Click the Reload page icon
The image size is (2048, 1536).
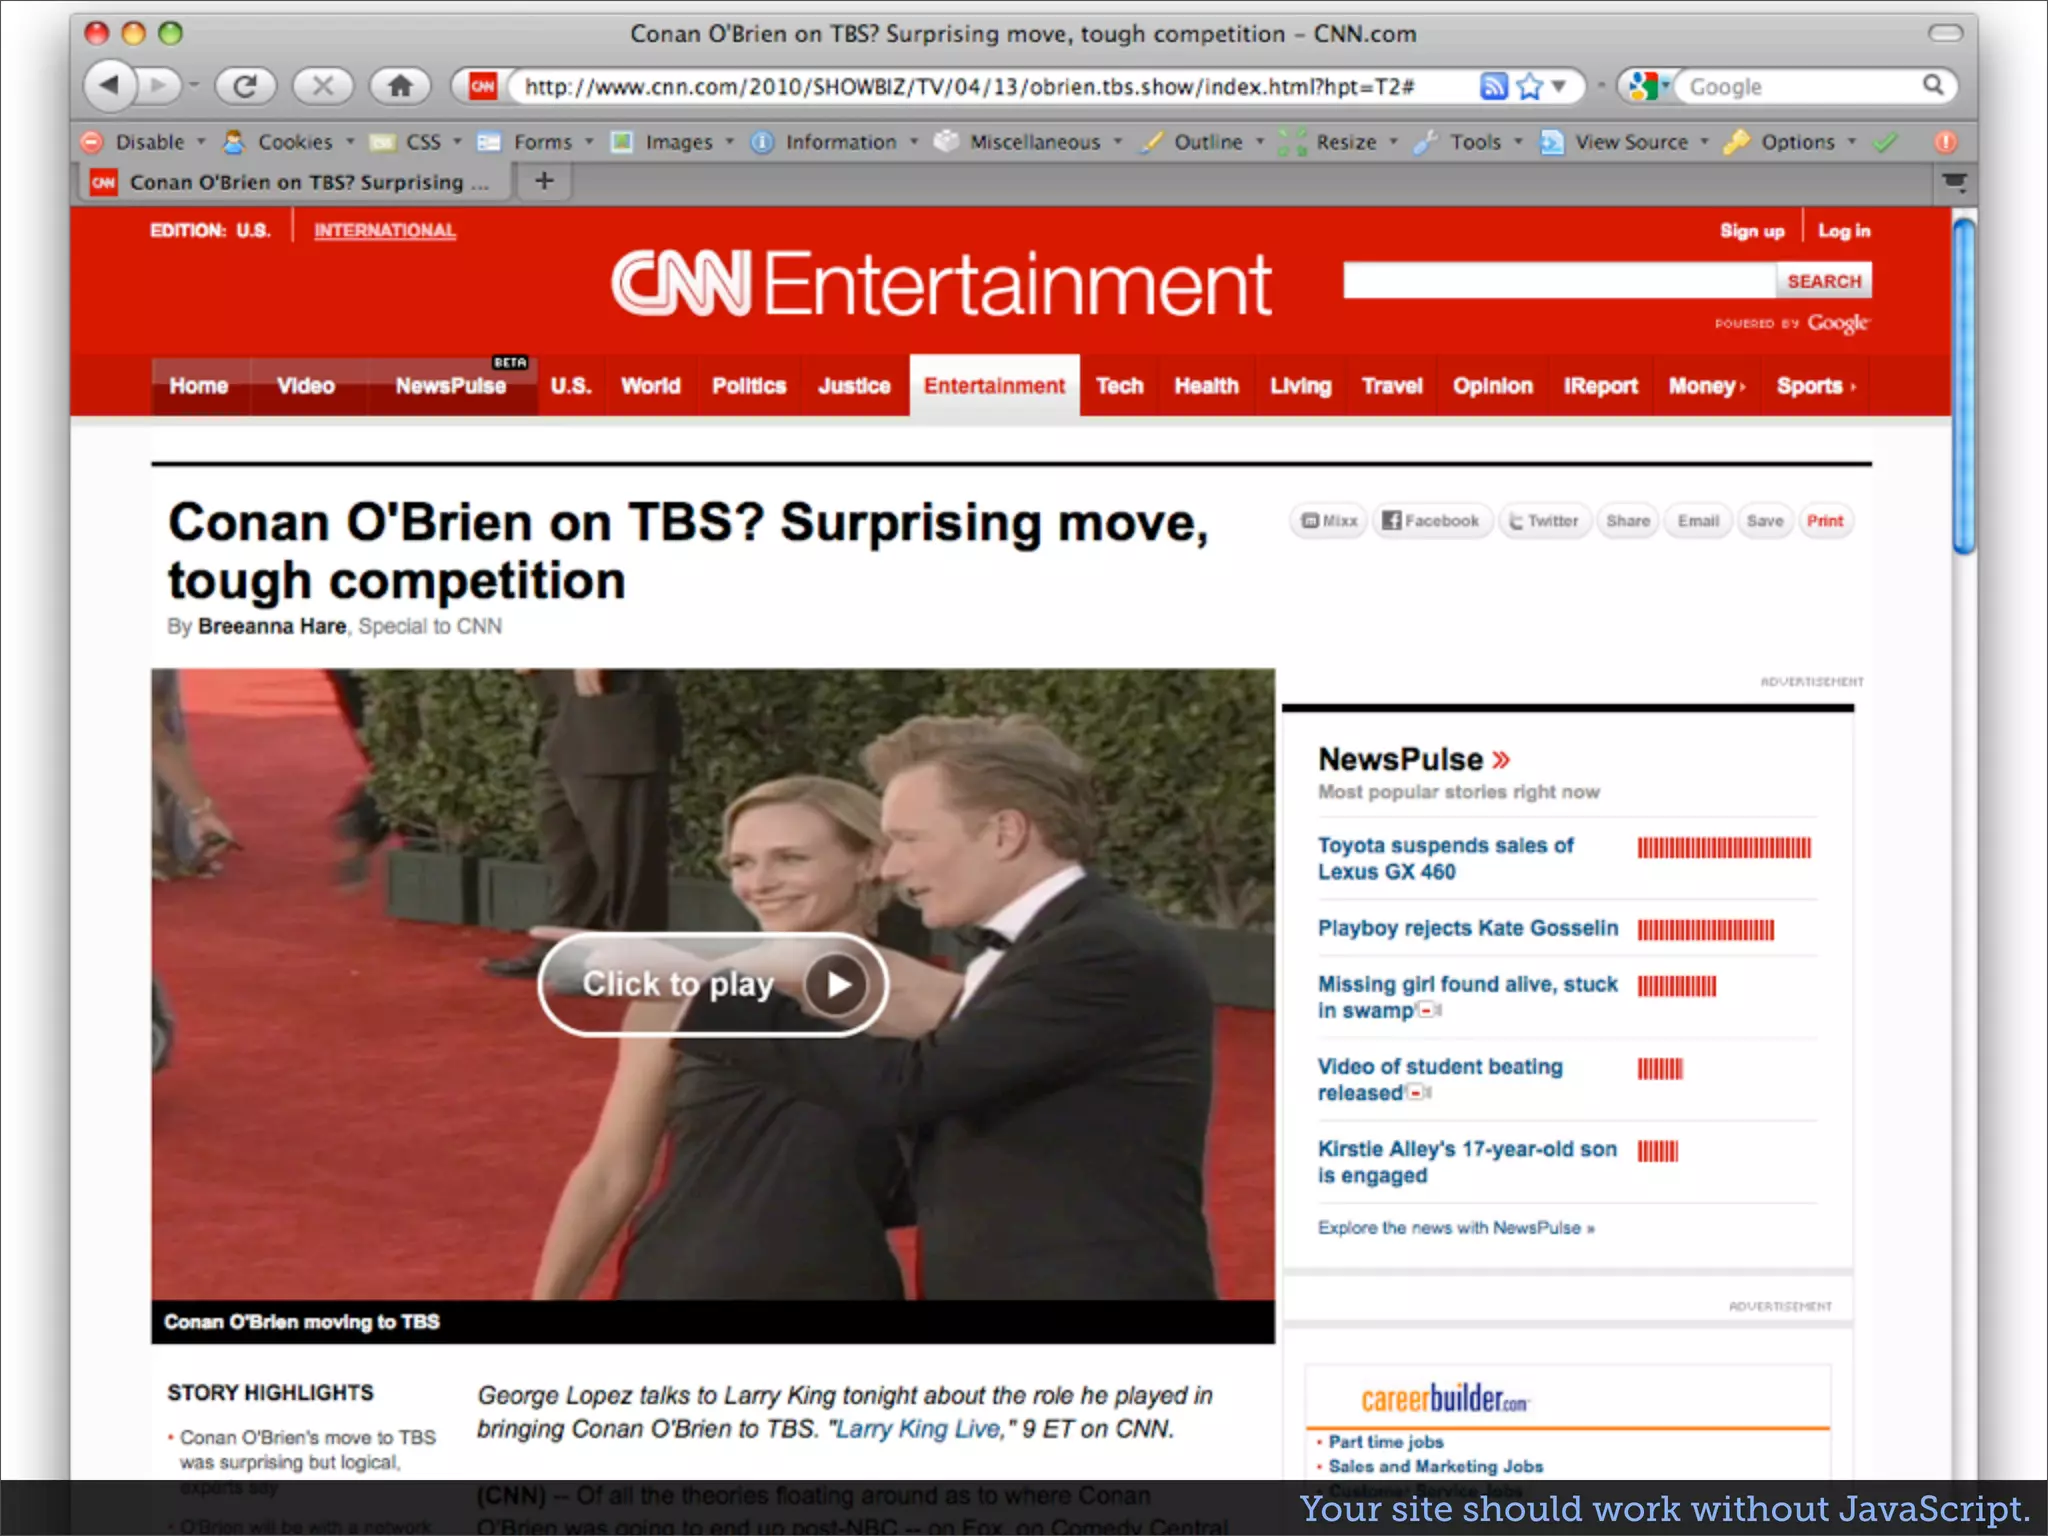[x=245, y=86]
